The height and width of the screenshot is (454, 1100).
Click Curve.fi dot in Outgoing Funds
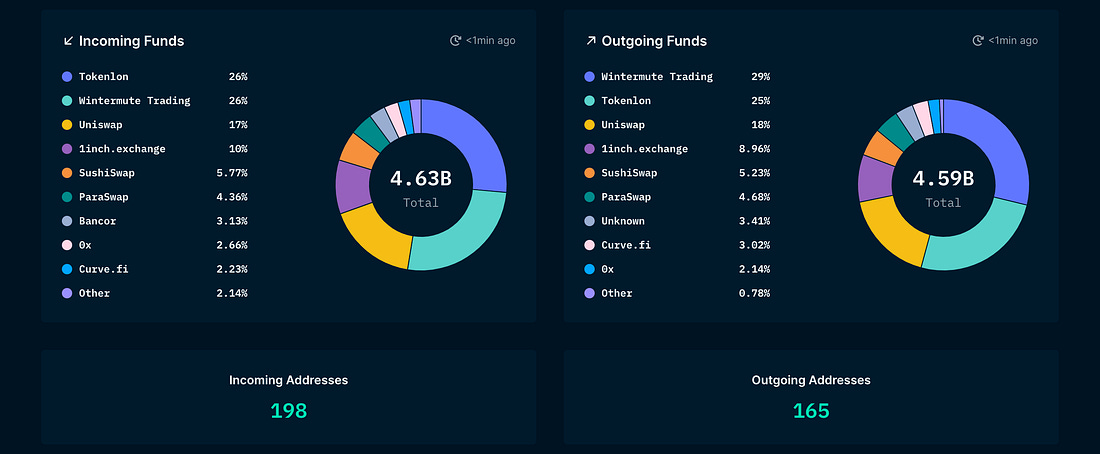coord(590,245)
